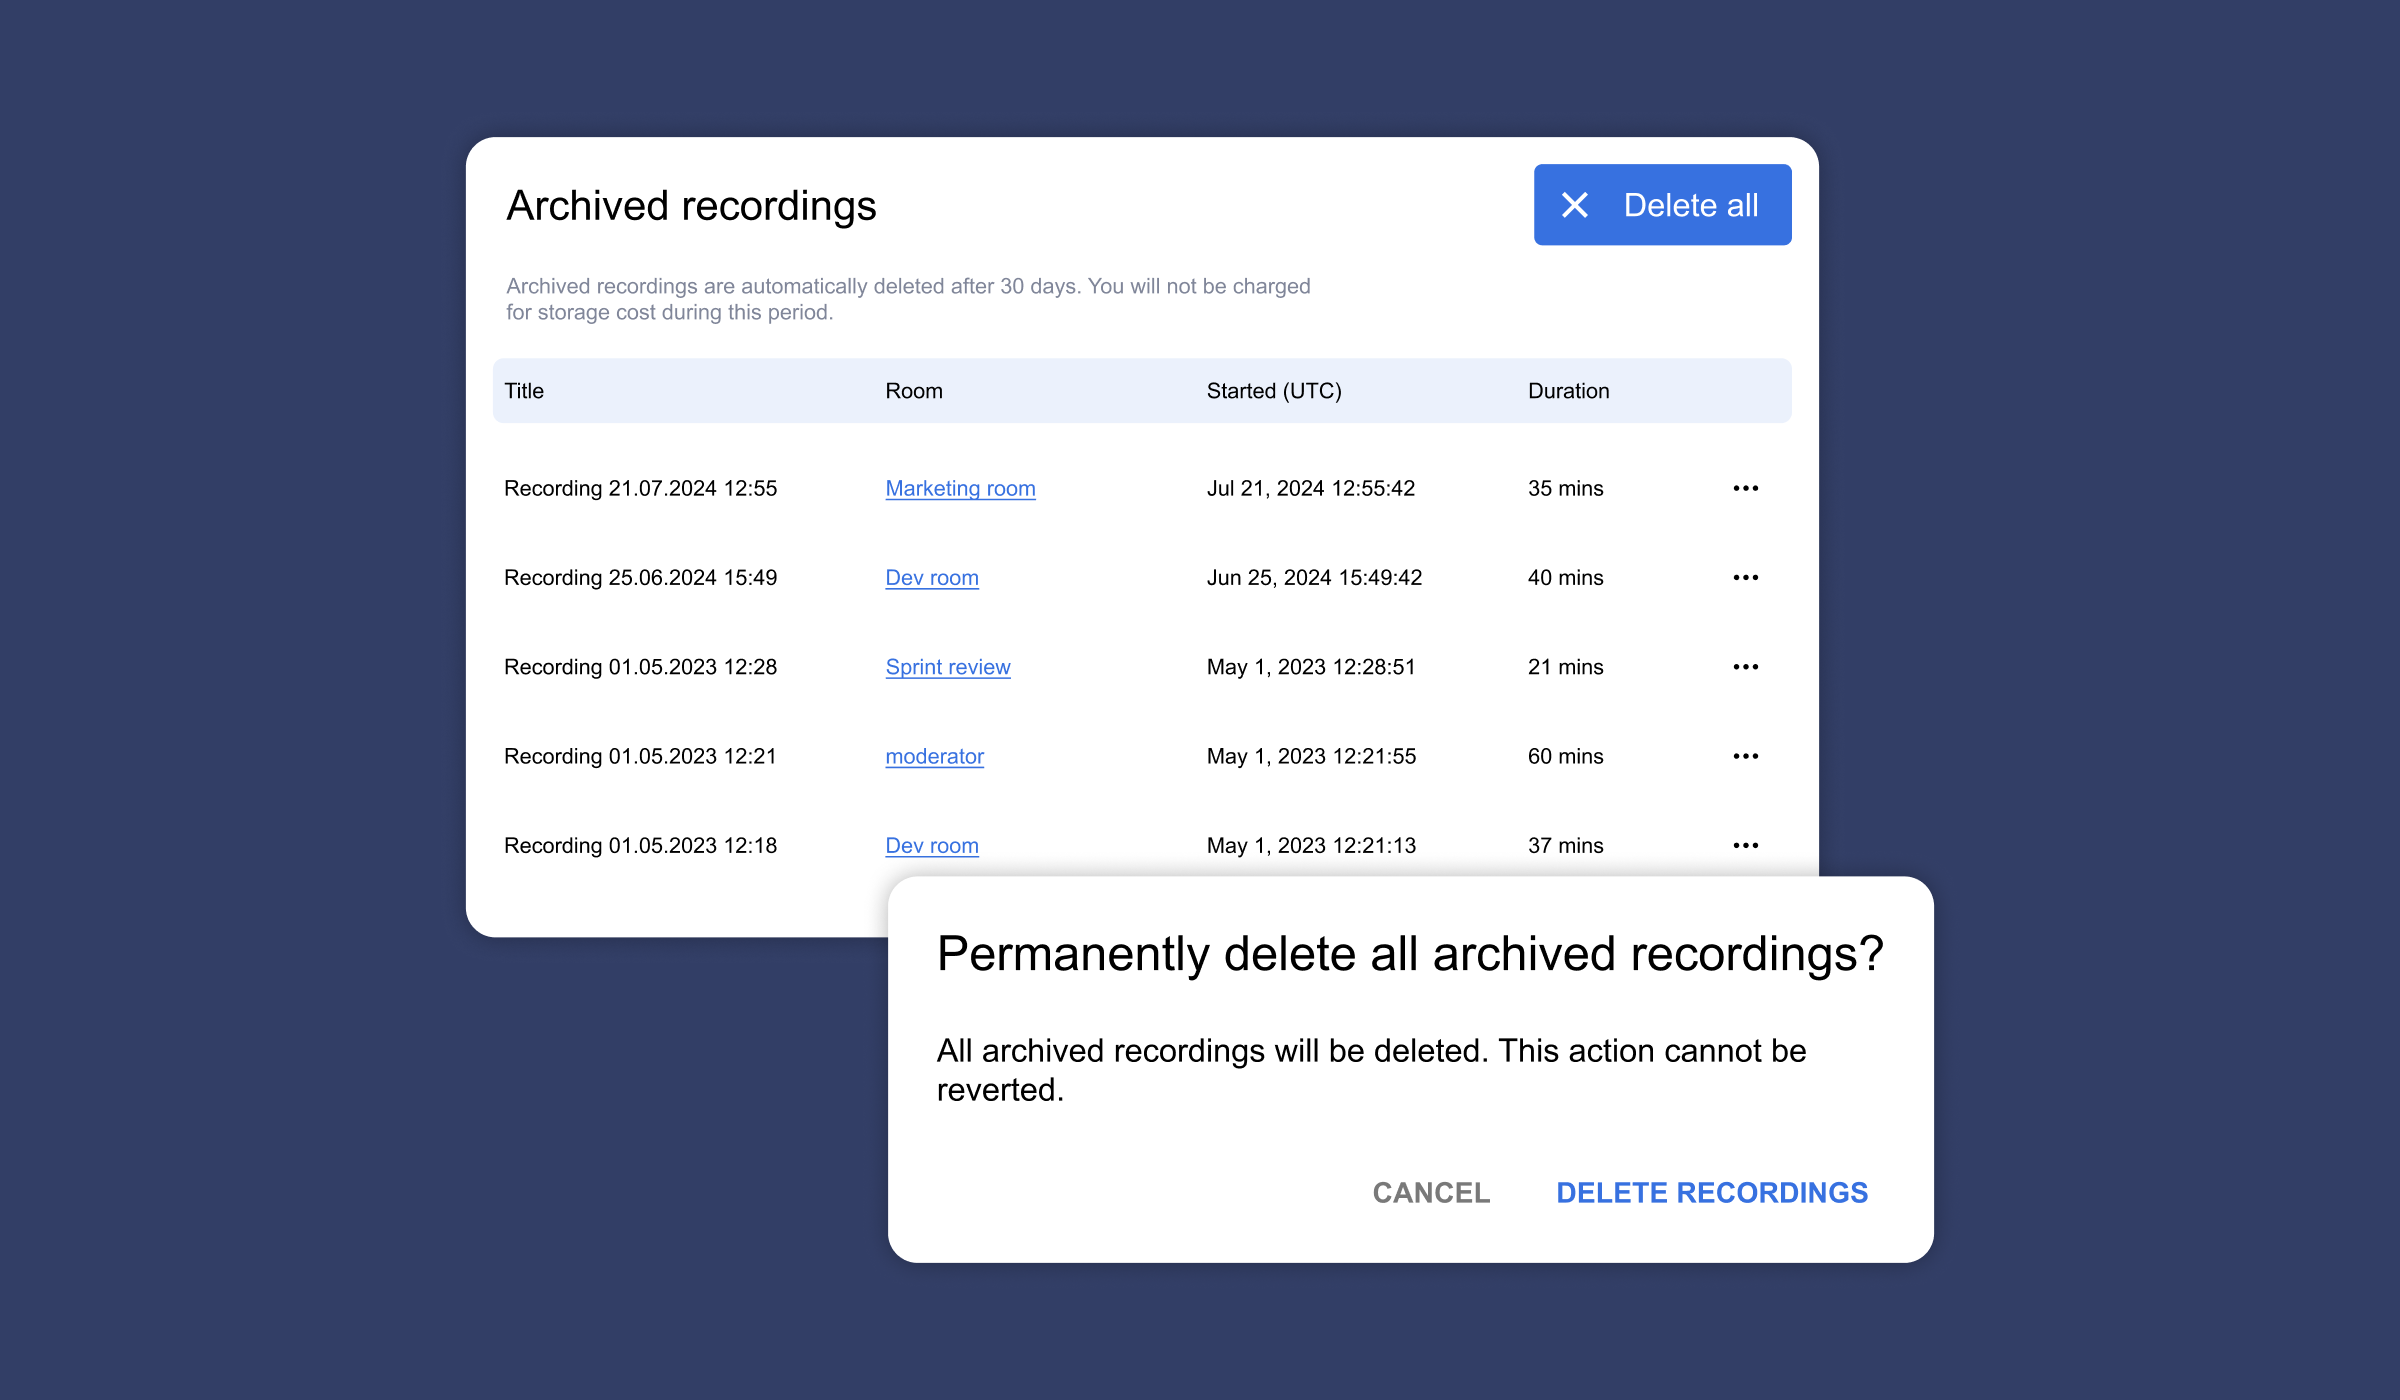Follow the Sprint review room link
The height and width of the screenshot is (1400, 2400).
coord(947,667)
